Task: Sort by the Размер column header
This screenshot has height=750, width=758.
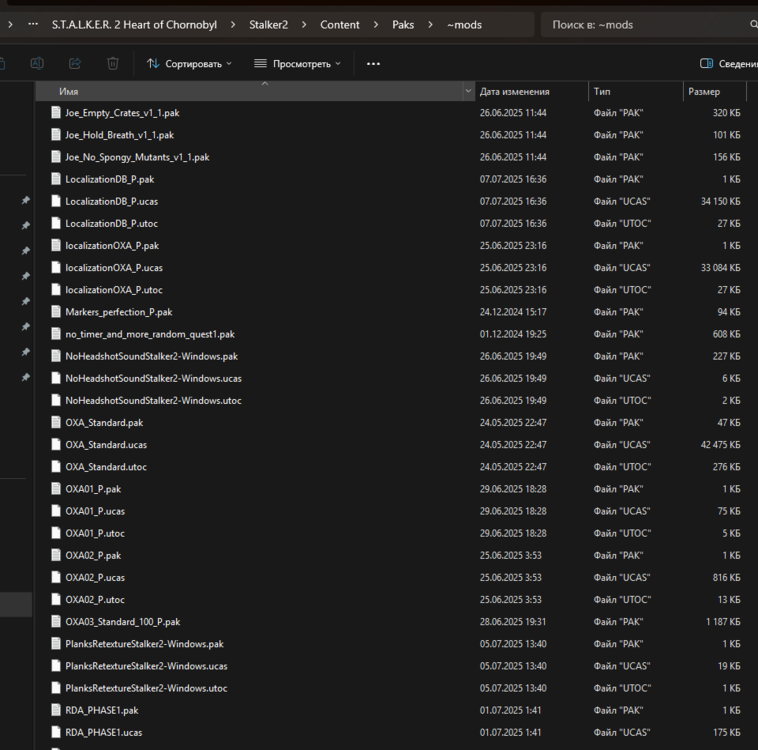Action: click(702, 91)
